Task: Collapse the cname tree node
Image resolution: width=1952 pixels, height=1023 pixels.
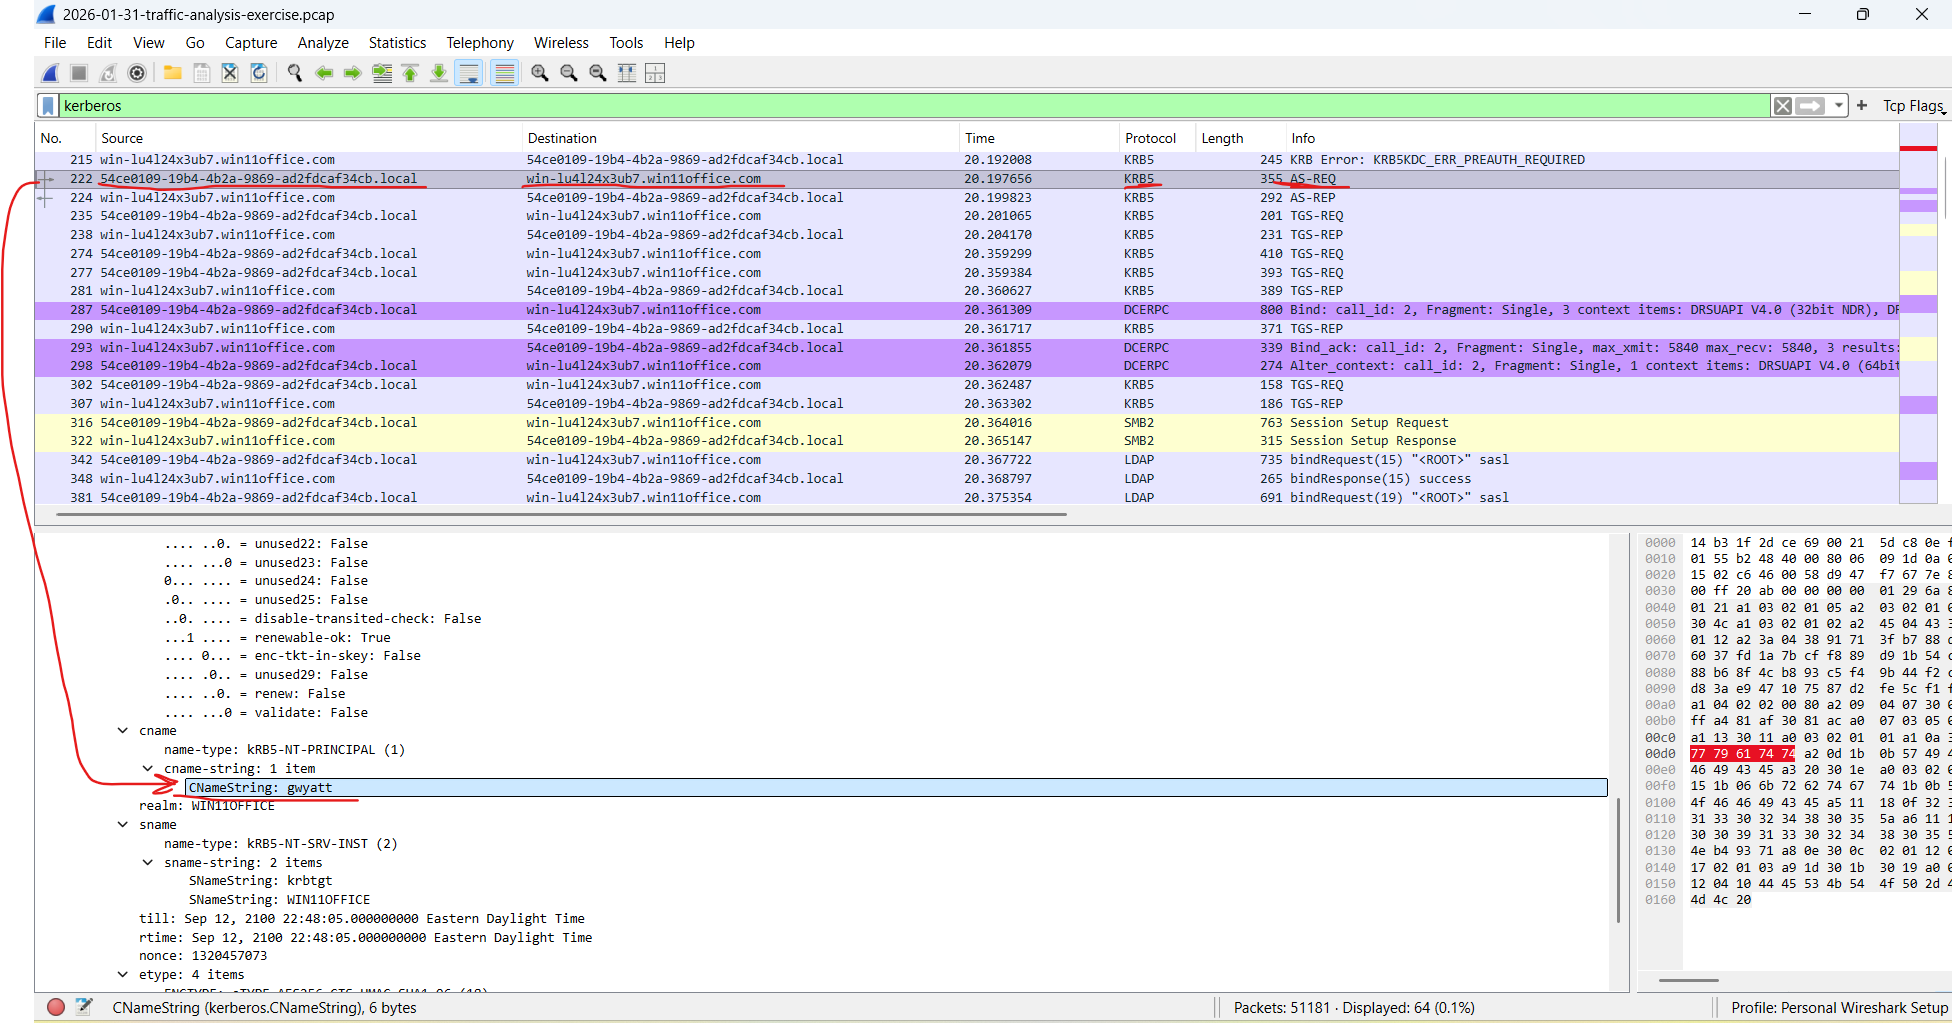Action: click(123, 731)
